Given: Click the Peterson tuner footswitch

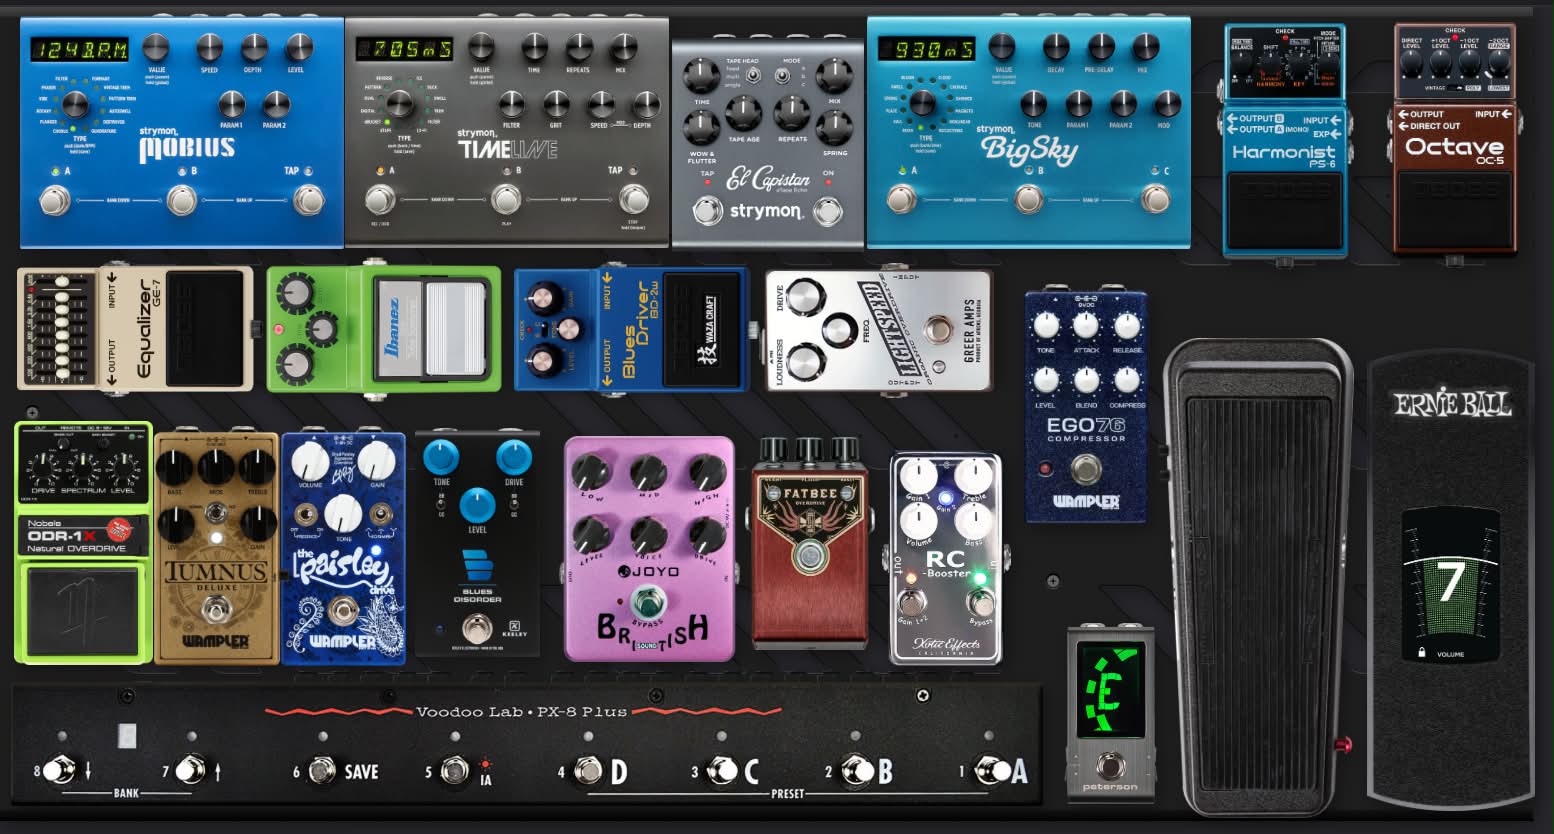Looking at the screenshot, I should tap(1110, 765).
